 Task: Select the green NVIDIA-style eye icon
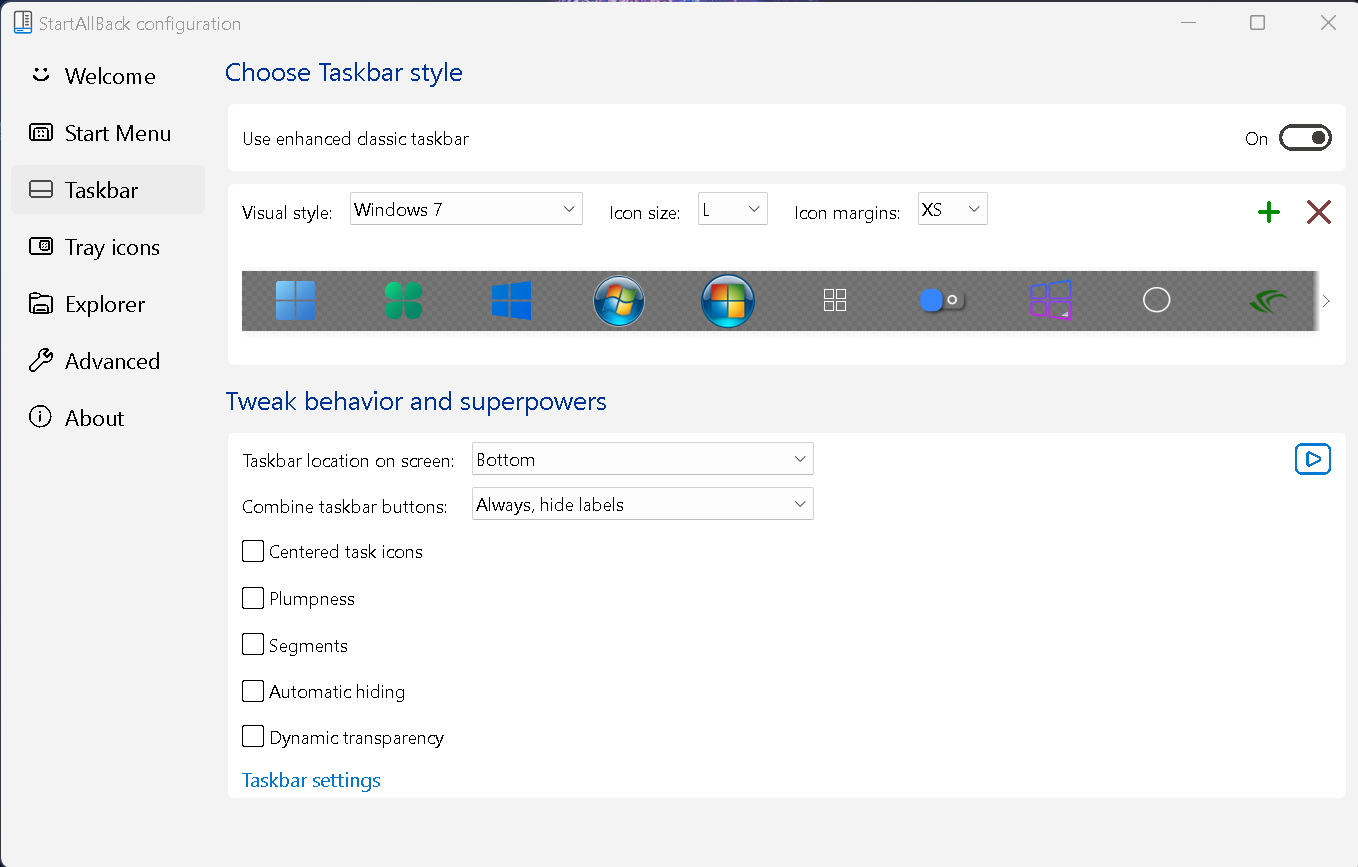pos(1269,300)
